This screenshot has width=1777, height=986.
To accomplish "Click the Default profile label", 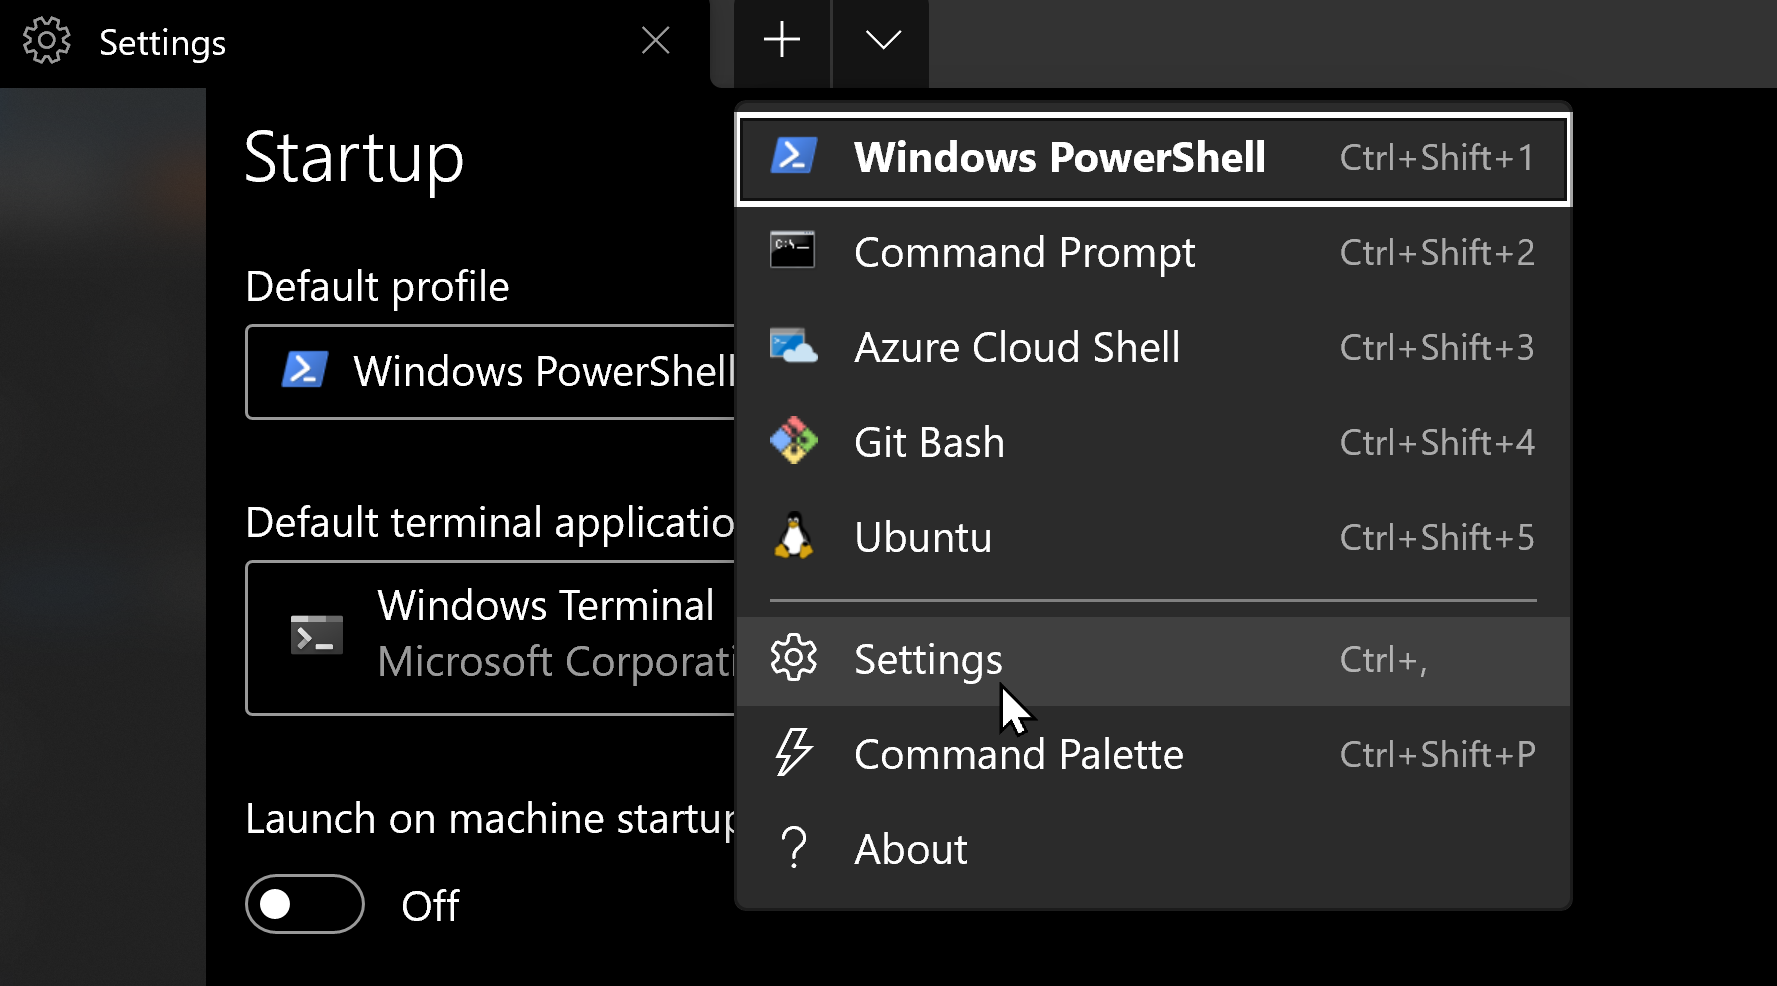I will click(377, 287).
